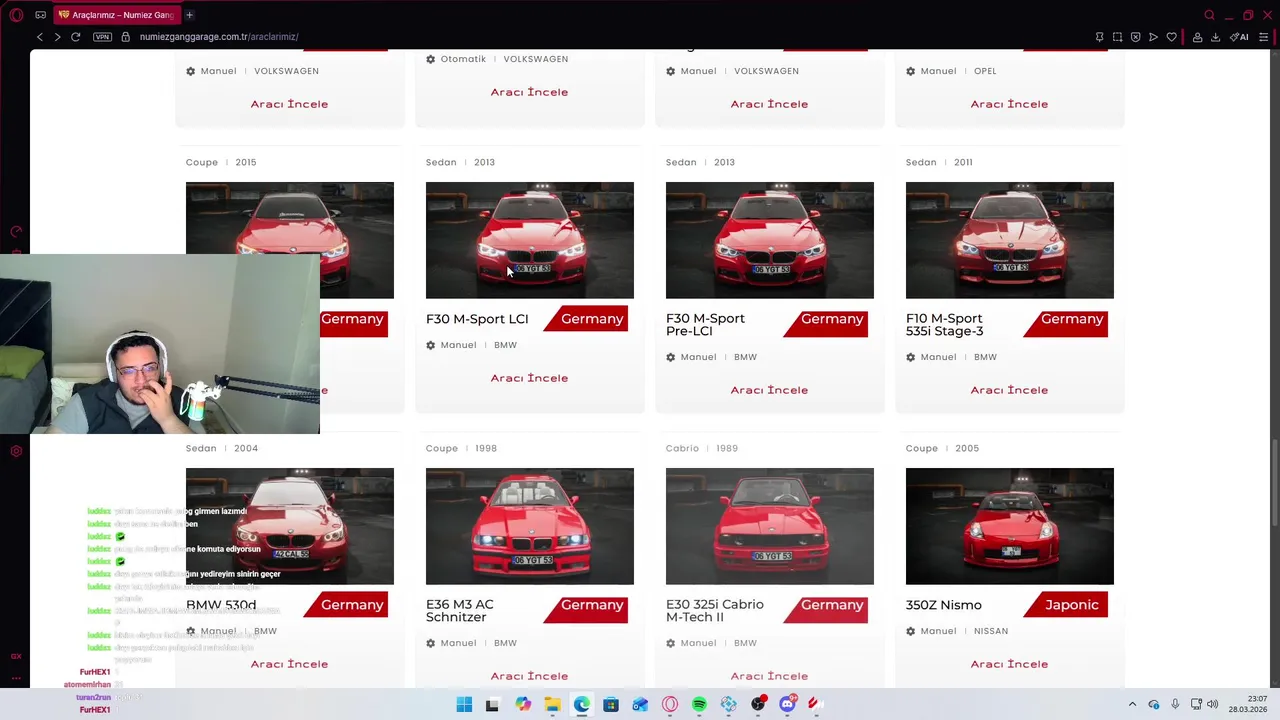Open the browser profile icon
Viewport: 1280px width, 720px height.
coord(1197,37)
